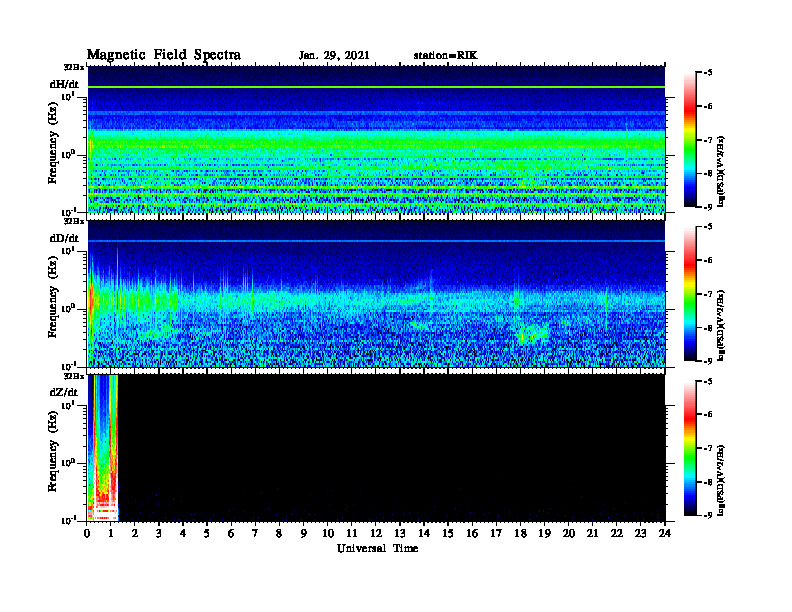Screen dimensions: 792x612
Task: Click the hour 23 tick label on the time axis
Action: coord(640,534)
